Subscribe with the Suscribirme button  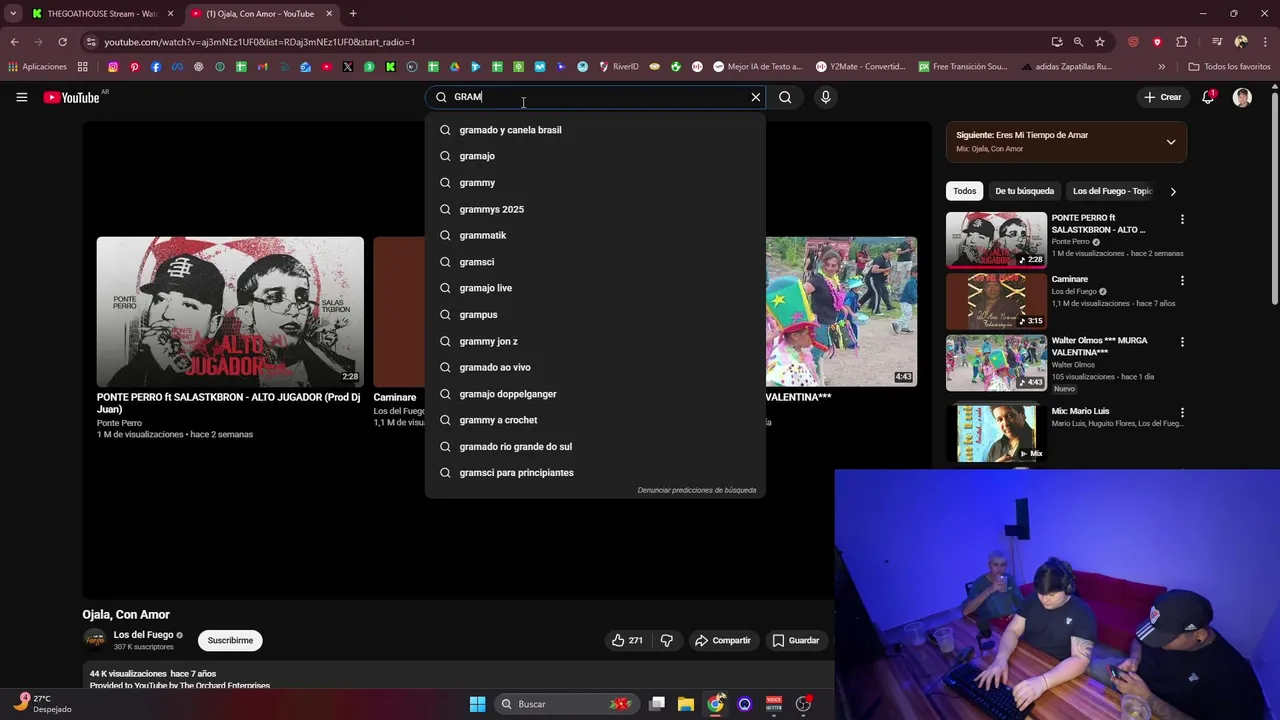point(230,640)
